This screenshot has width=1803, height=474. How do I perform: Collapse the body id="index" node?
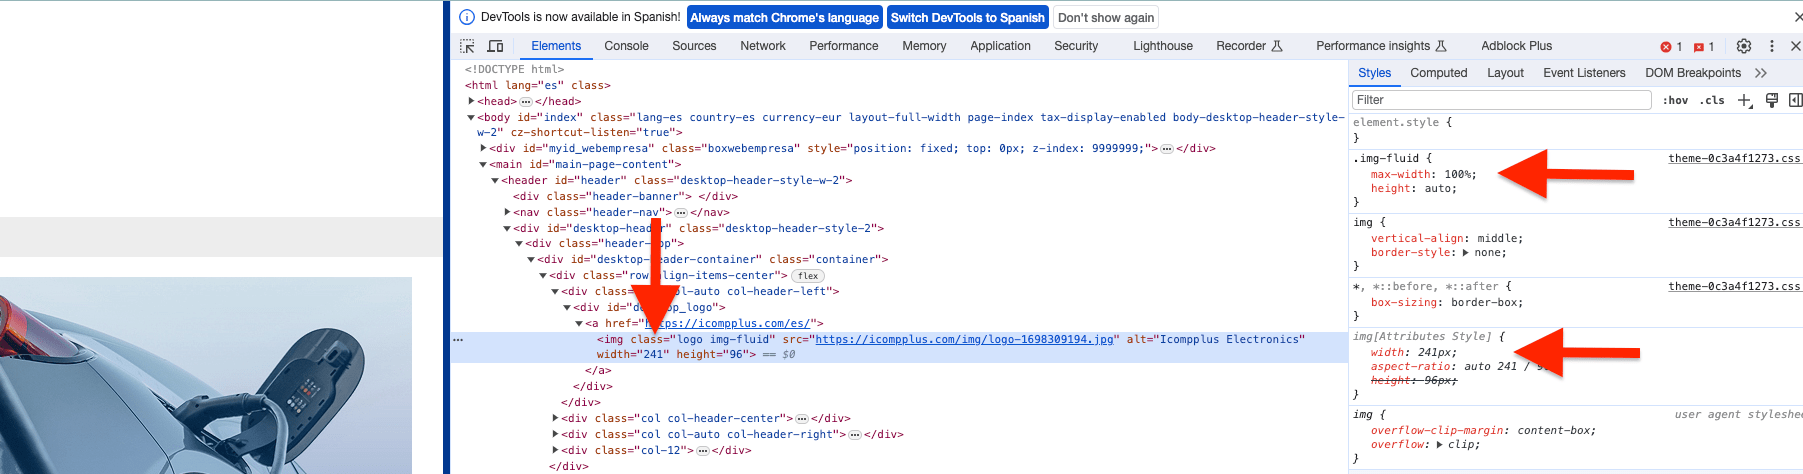(x=471, y=117)
